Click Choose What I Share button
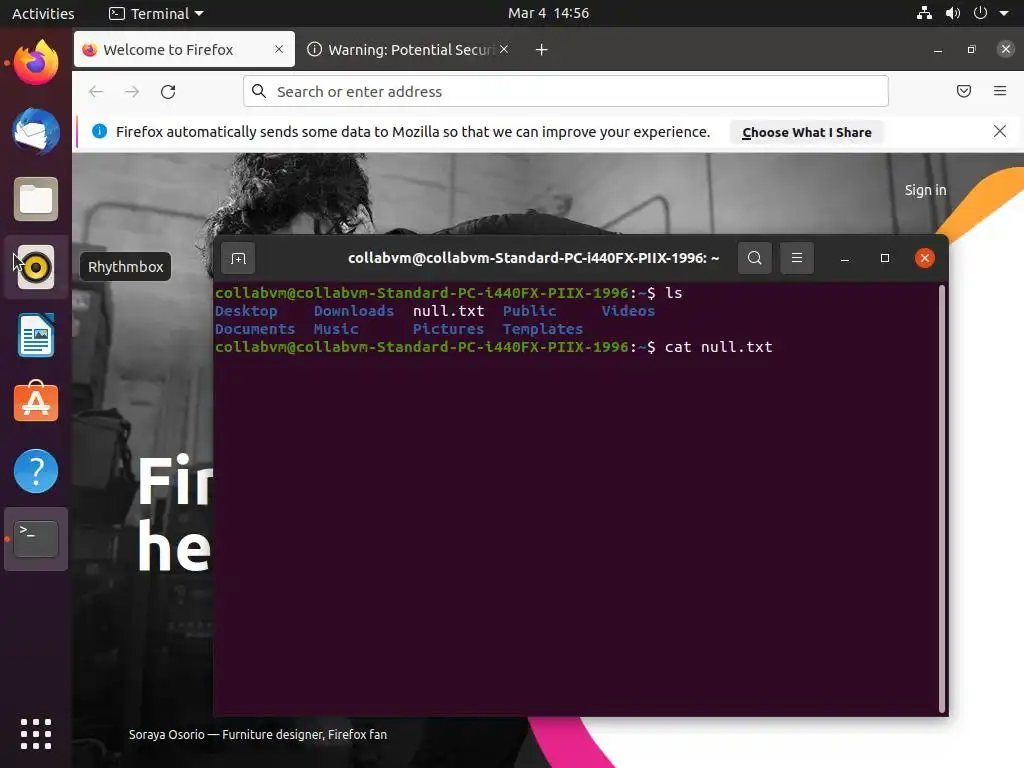Screen dimensions: 1024x768 click(x=807, y=132)
